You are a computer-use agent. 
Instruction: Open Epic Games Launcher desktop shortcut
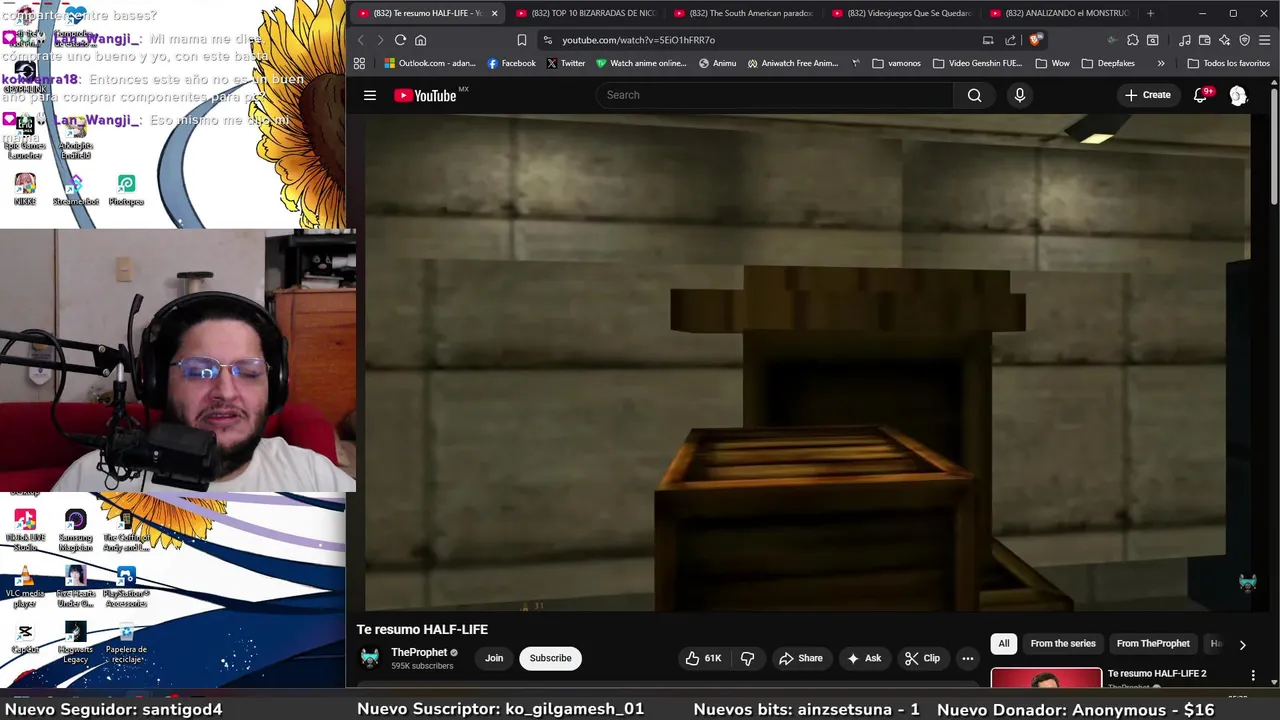(x=25, y=138)
